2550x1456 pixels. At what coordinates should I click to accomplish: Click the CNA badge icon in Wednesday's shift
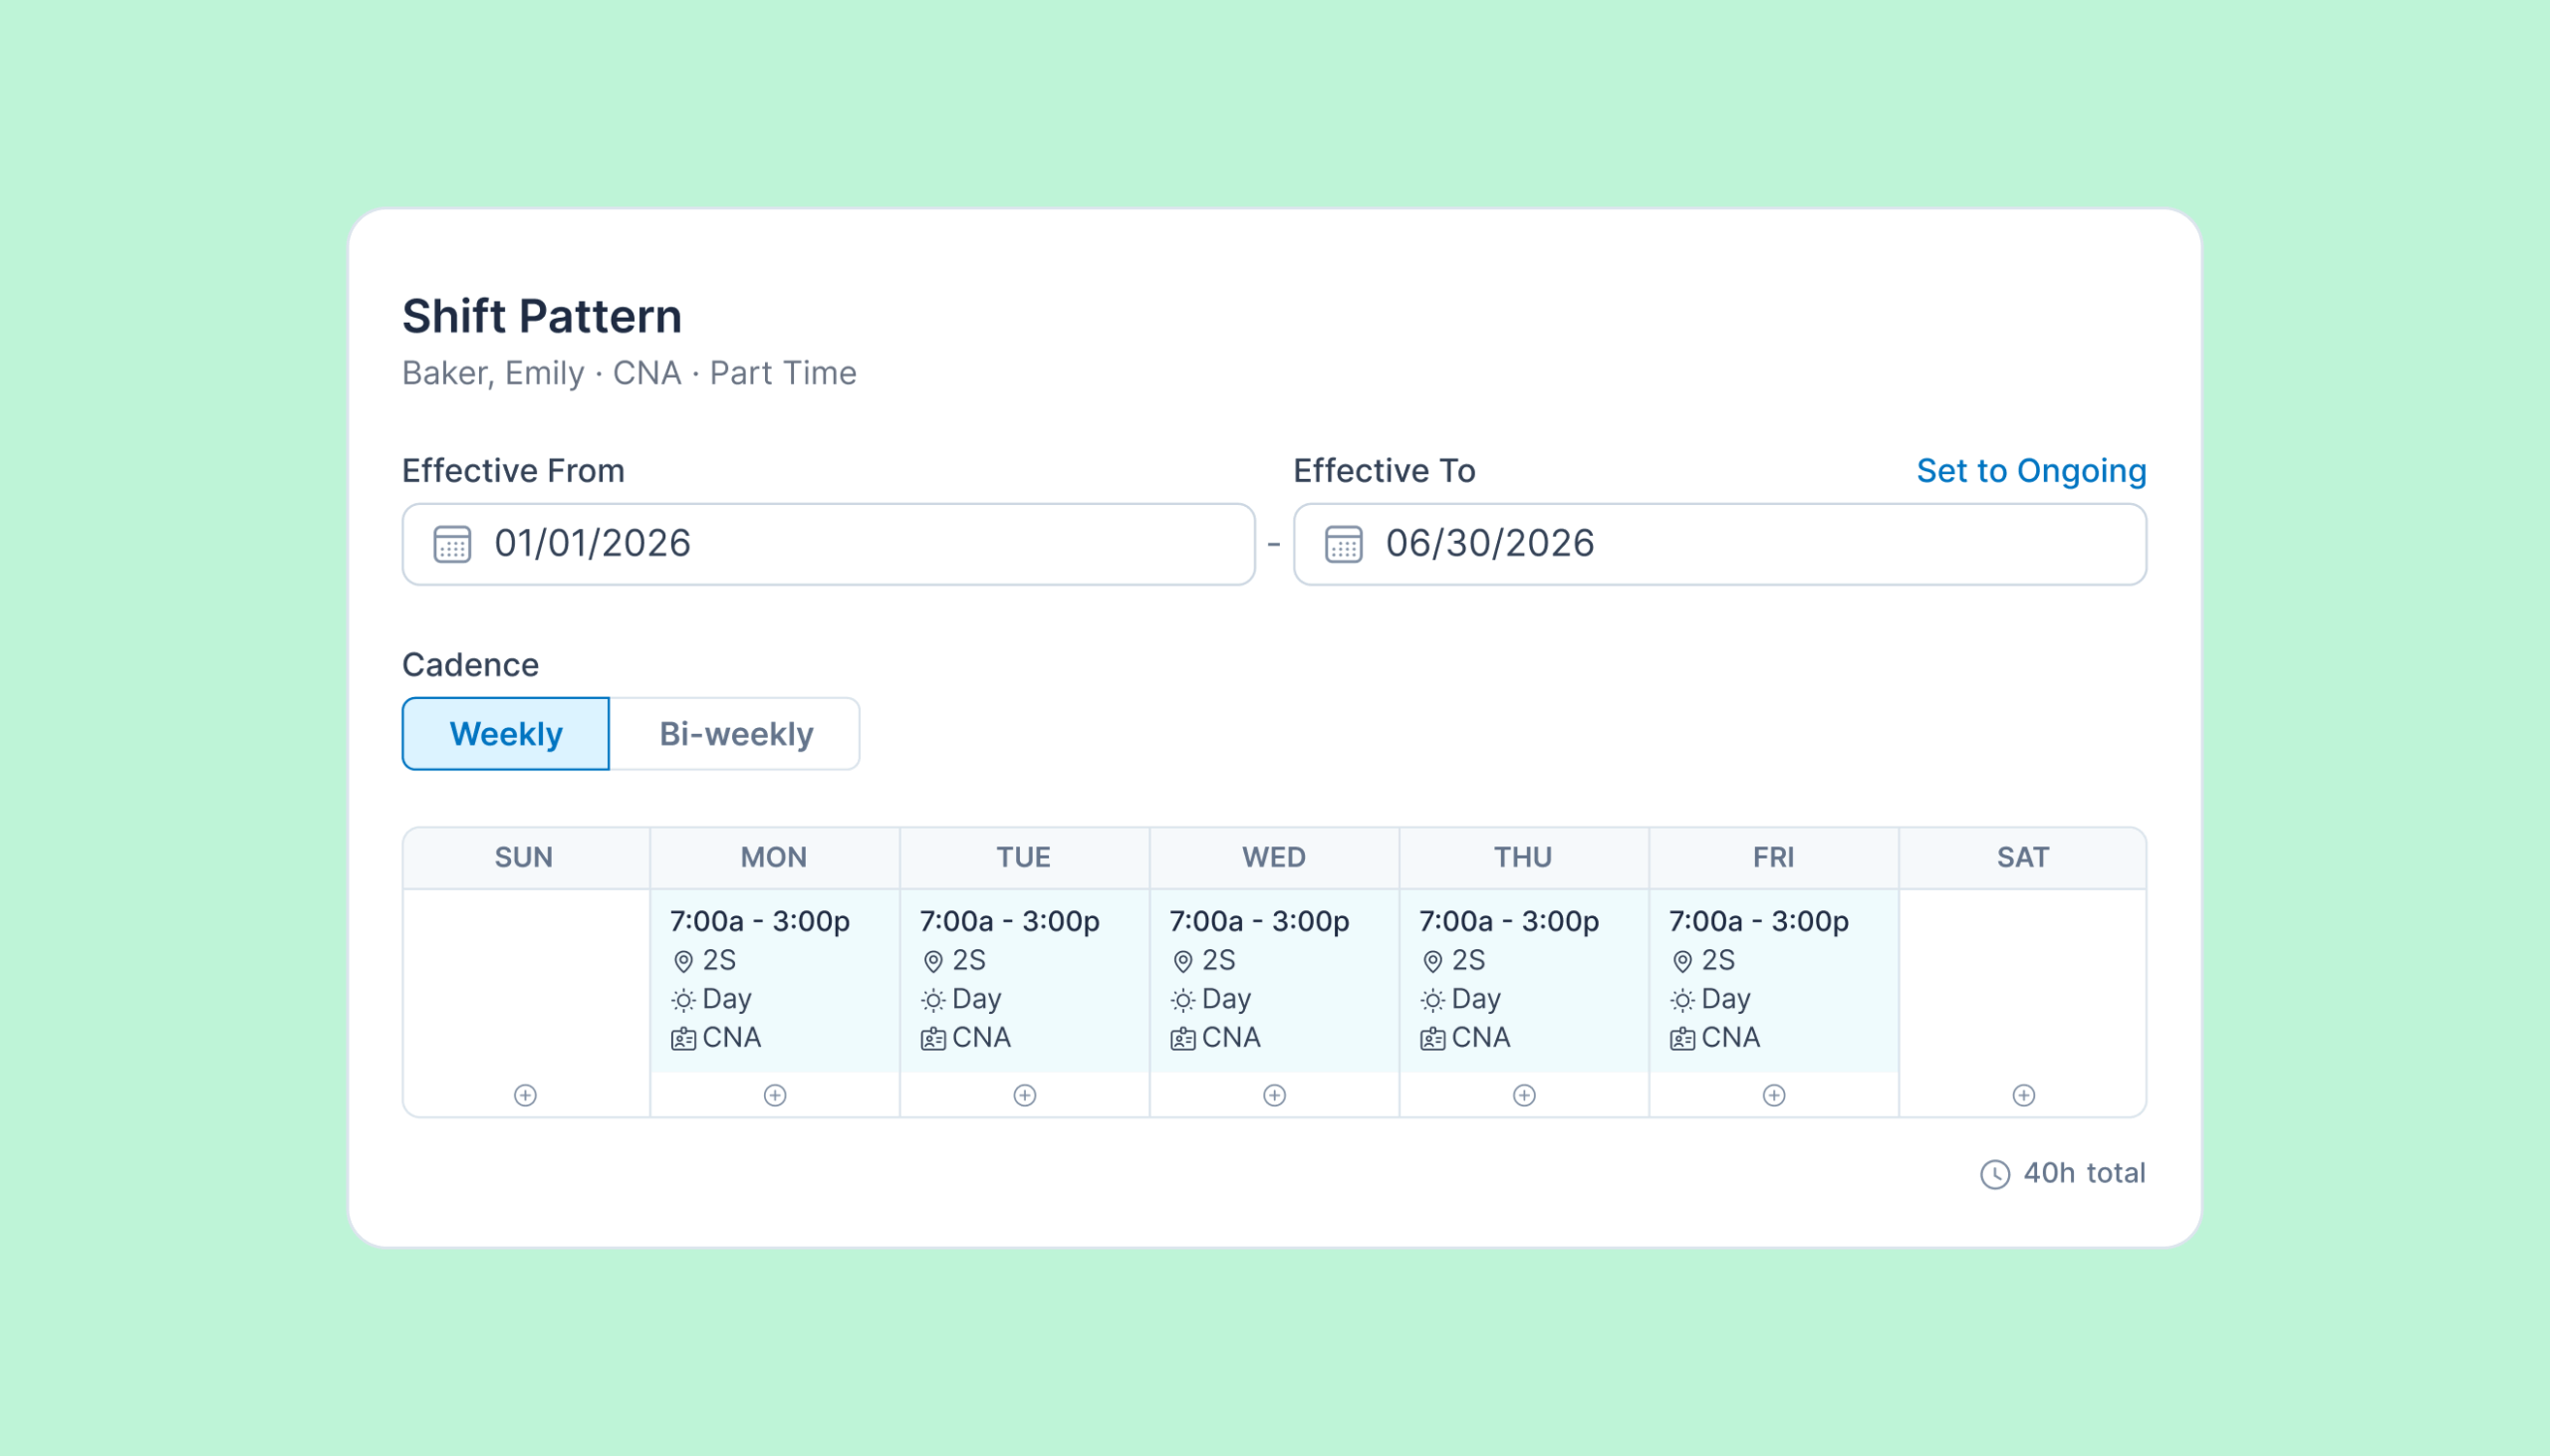tap(1183, 1039)
